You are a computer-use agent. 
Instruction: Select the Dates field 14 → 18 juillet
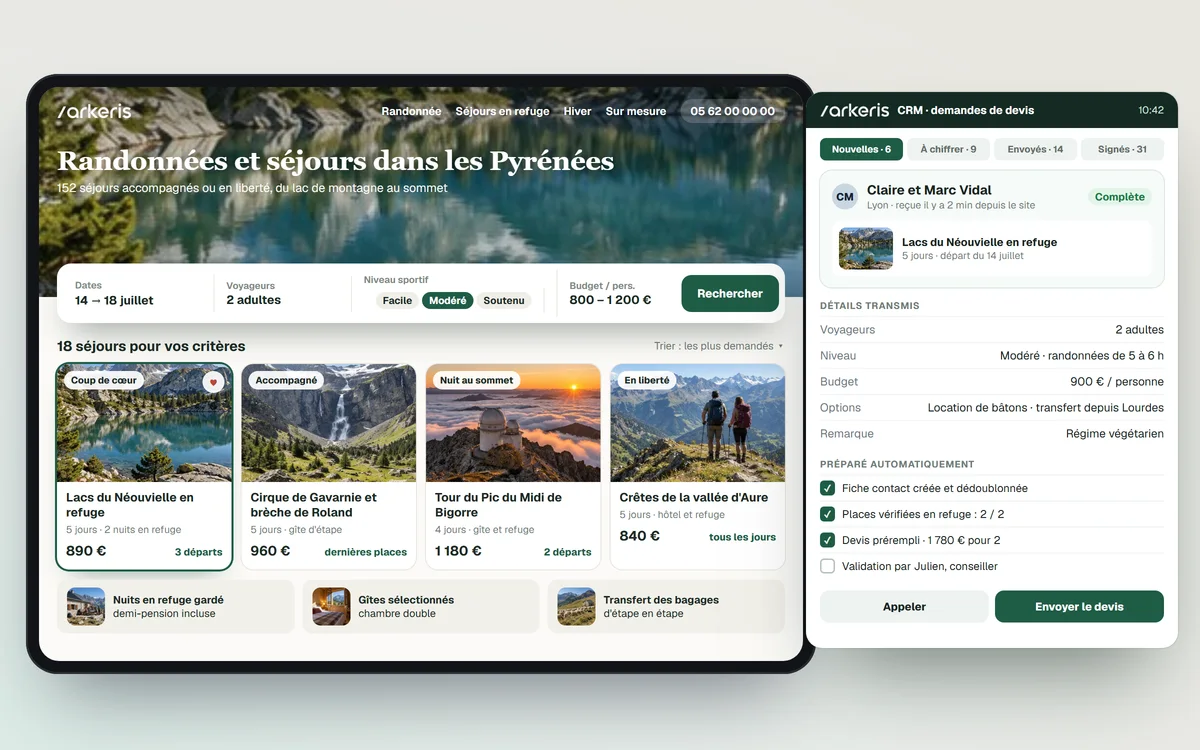(x=136, y=293)
